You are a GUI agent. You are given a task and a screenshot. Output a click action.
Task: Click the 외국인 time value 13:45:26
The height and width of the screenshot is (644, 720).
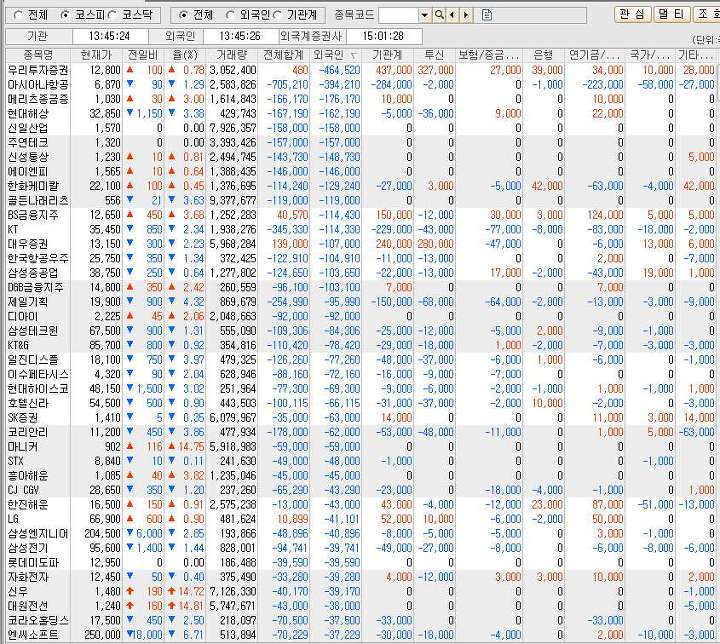click(240, 36)
